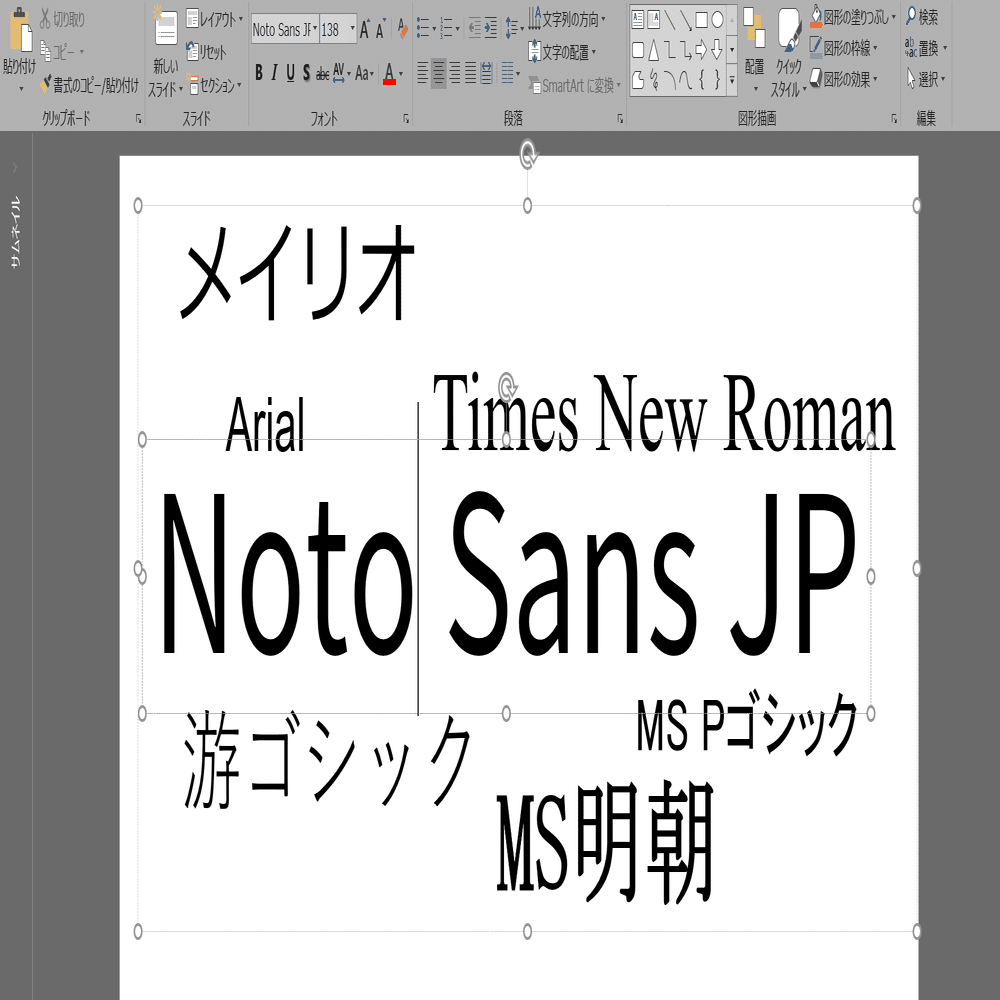The height and width of the screenshot is (1000, 1000).
Task: Click the Times New Roman text on slide
Action: [664, 413]
